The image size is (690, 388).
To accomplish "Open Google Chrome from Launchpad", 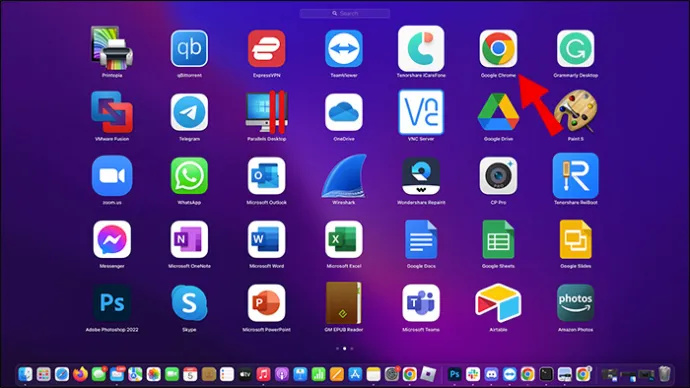I will [x=498, y=48].
